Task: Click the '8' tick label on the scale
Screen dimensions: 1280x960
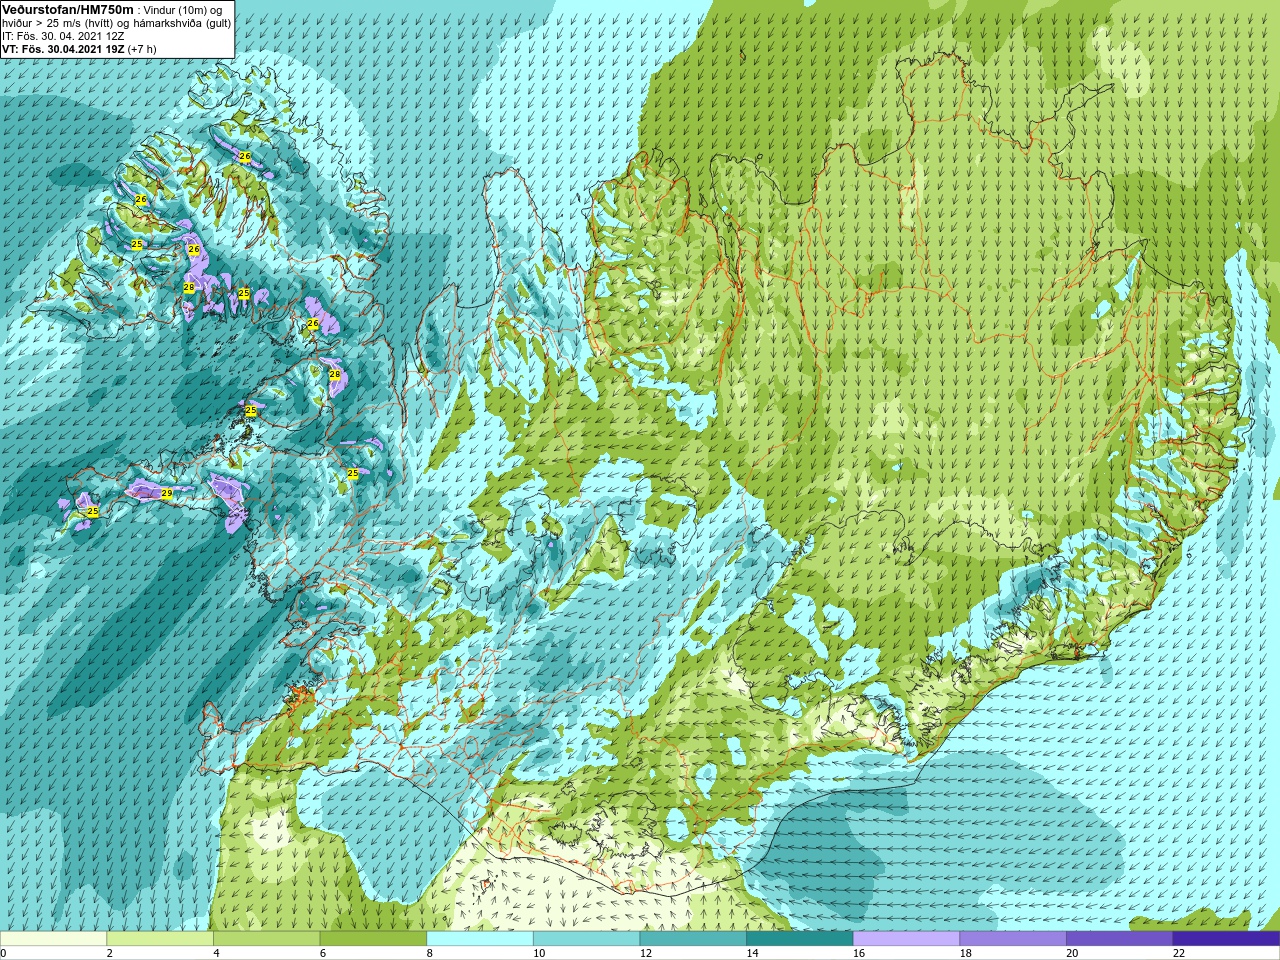Action: click(x=429, y=953)
